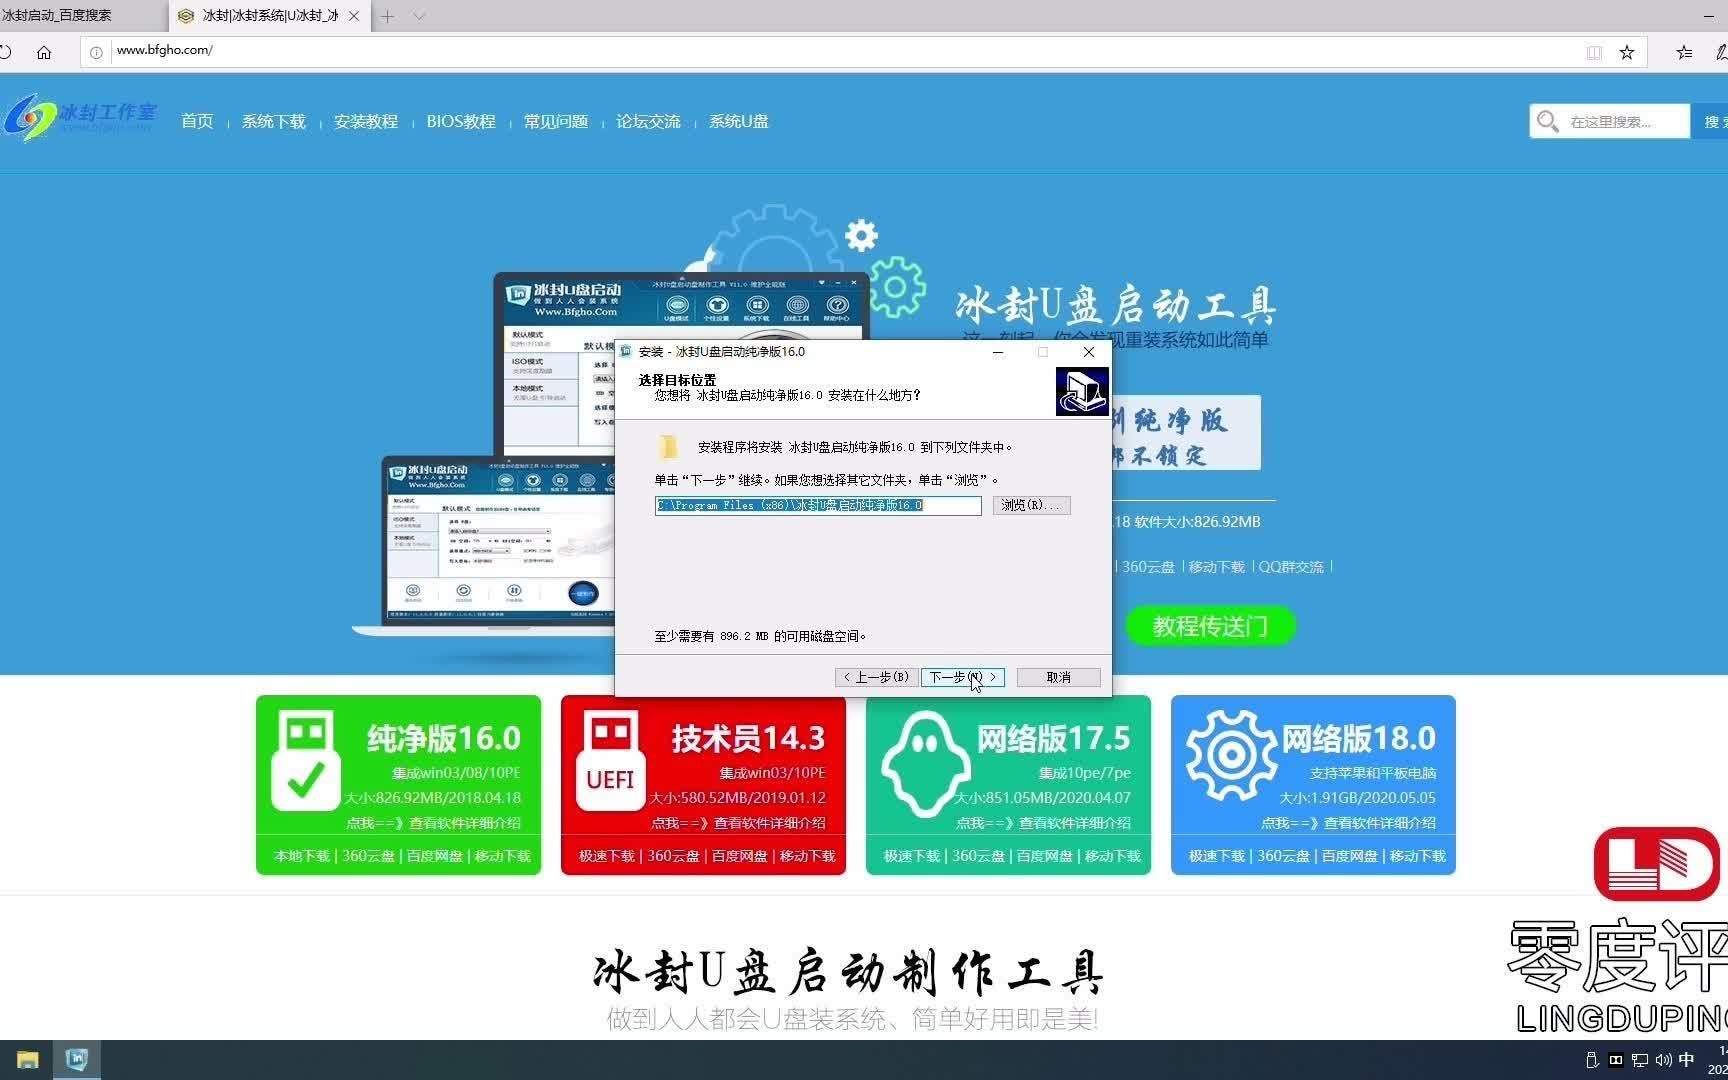1728x1080 pixels.
Task: Click the magnifier icon in the site search bar
Action: (x=1547, y=121)
